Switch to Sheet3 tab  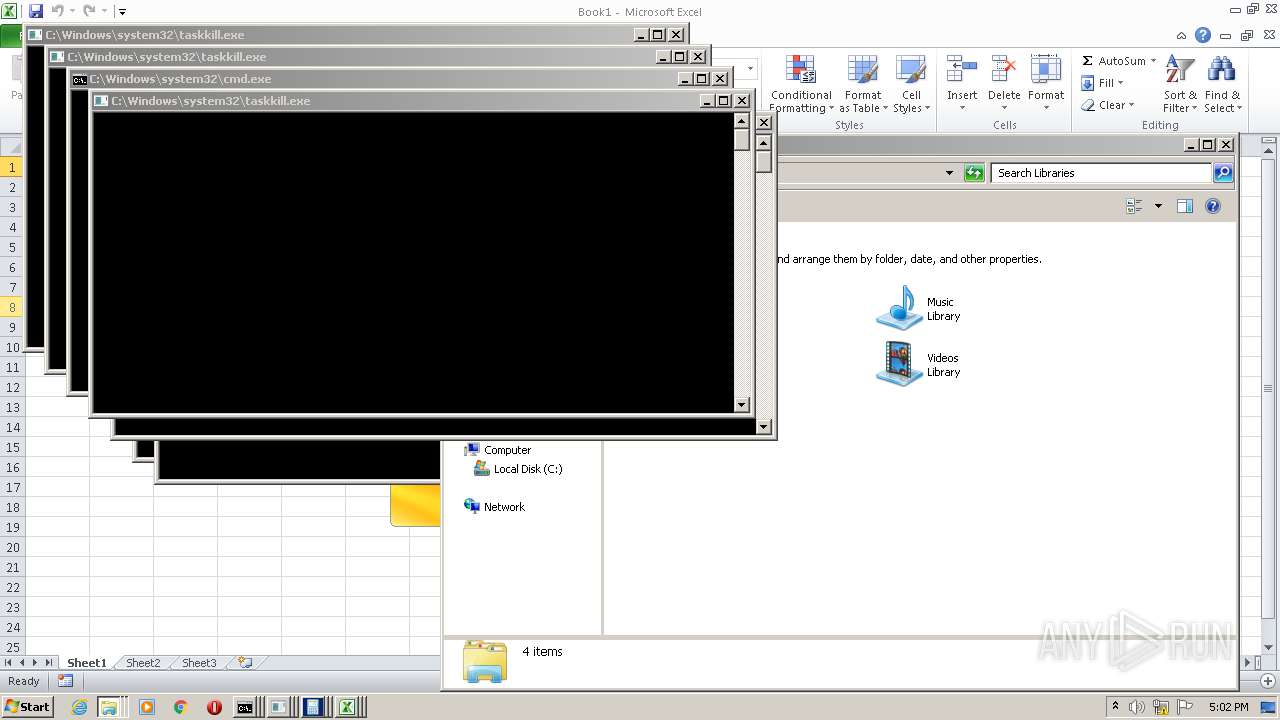(198, 663)
